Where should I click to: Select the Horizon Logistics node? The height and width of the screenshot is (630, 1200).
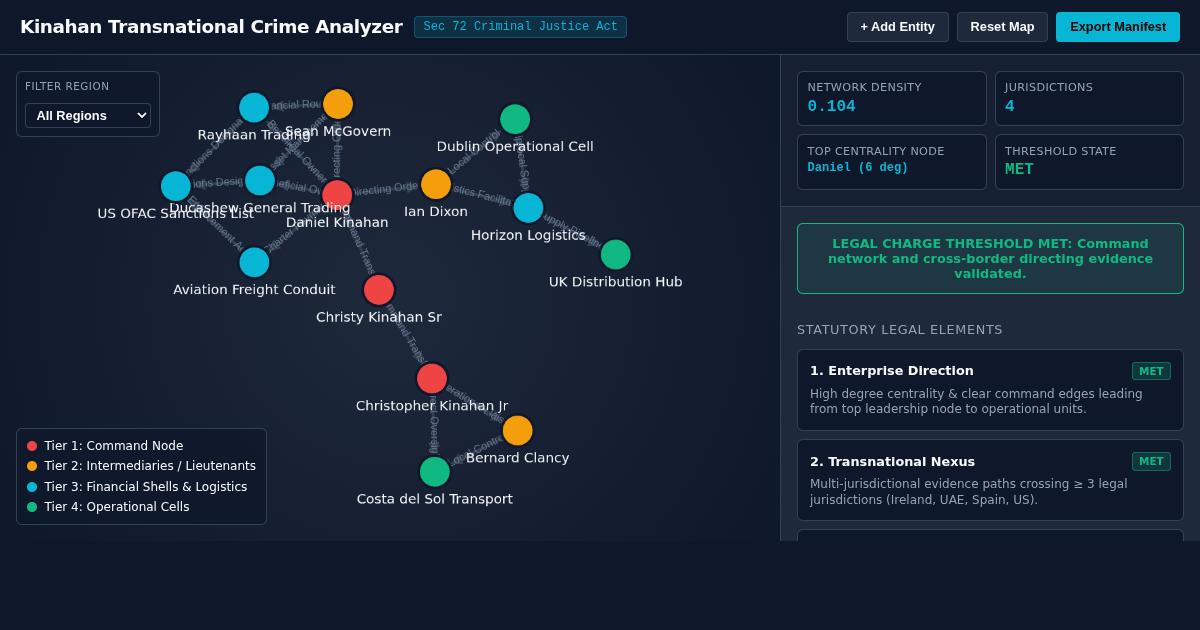[x=528, y=208]
